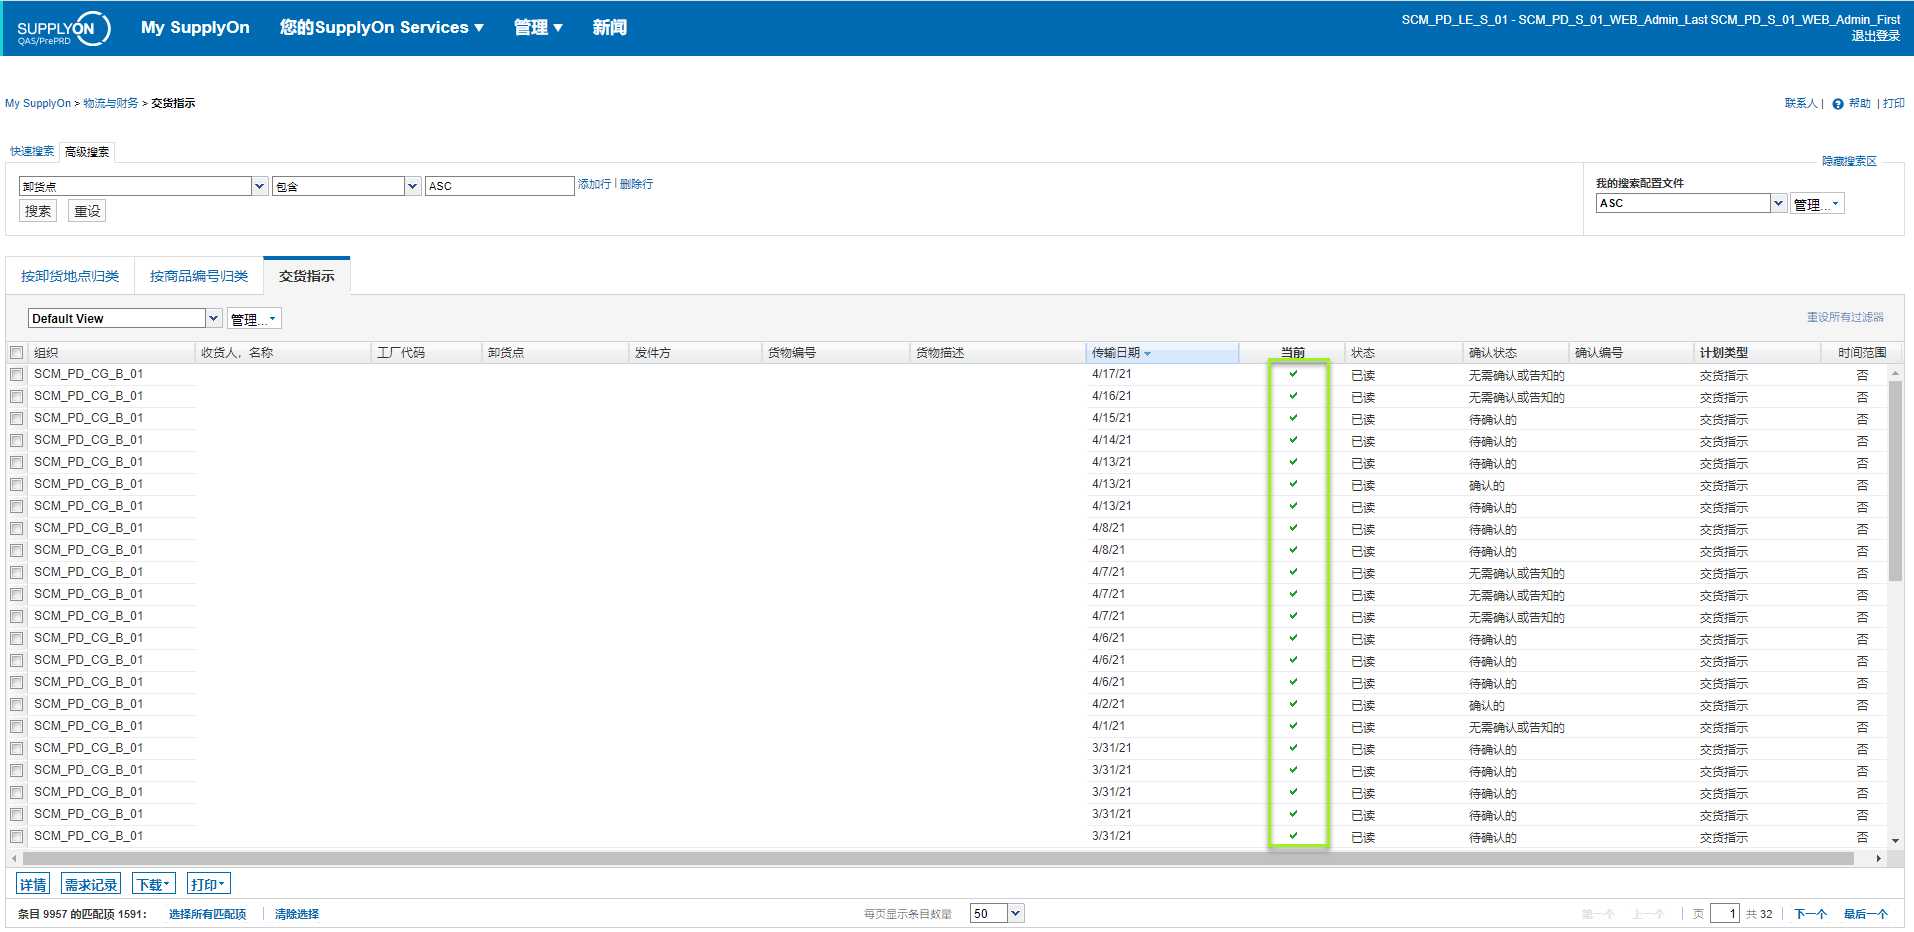The image size is (1914, 932).
Task: Click the table's vertical scrollbar thumb
Action: [1895, 481]
